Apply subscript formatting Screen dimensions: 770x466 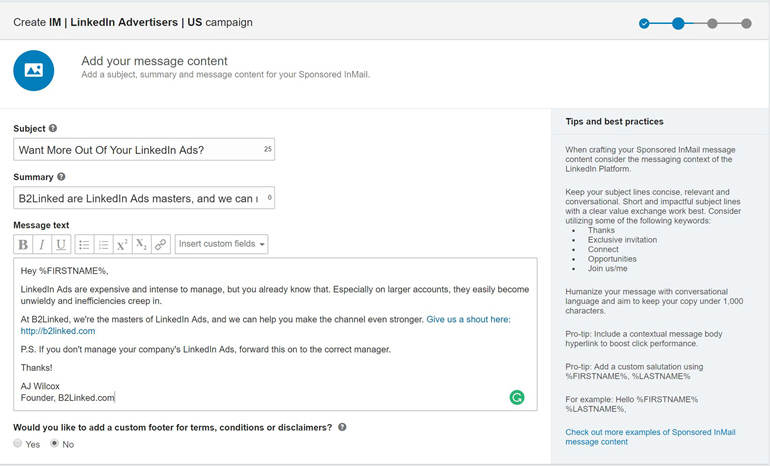point(141,245)
